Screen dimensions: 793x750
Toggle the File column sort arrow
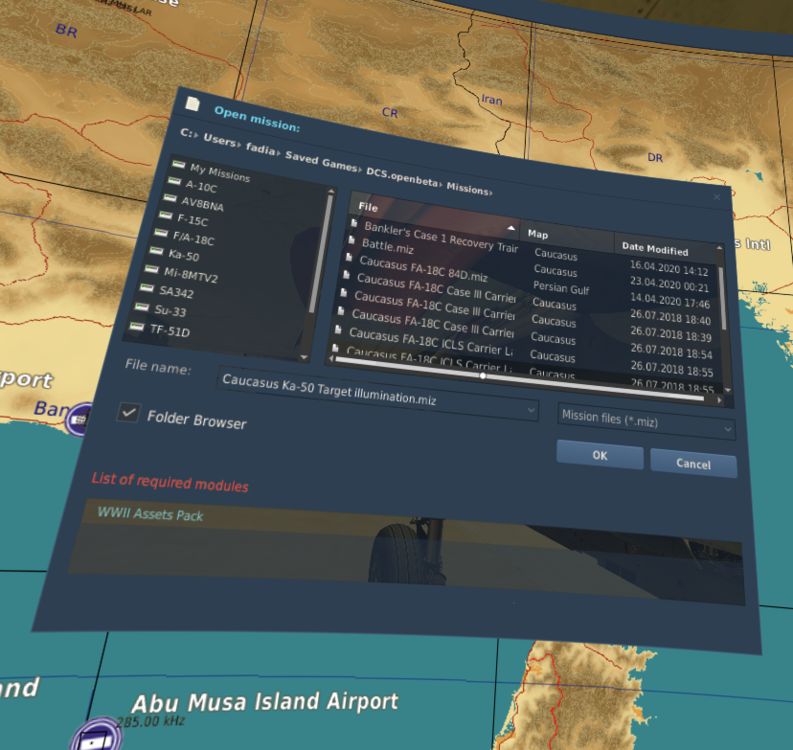[x=511, y=228]
